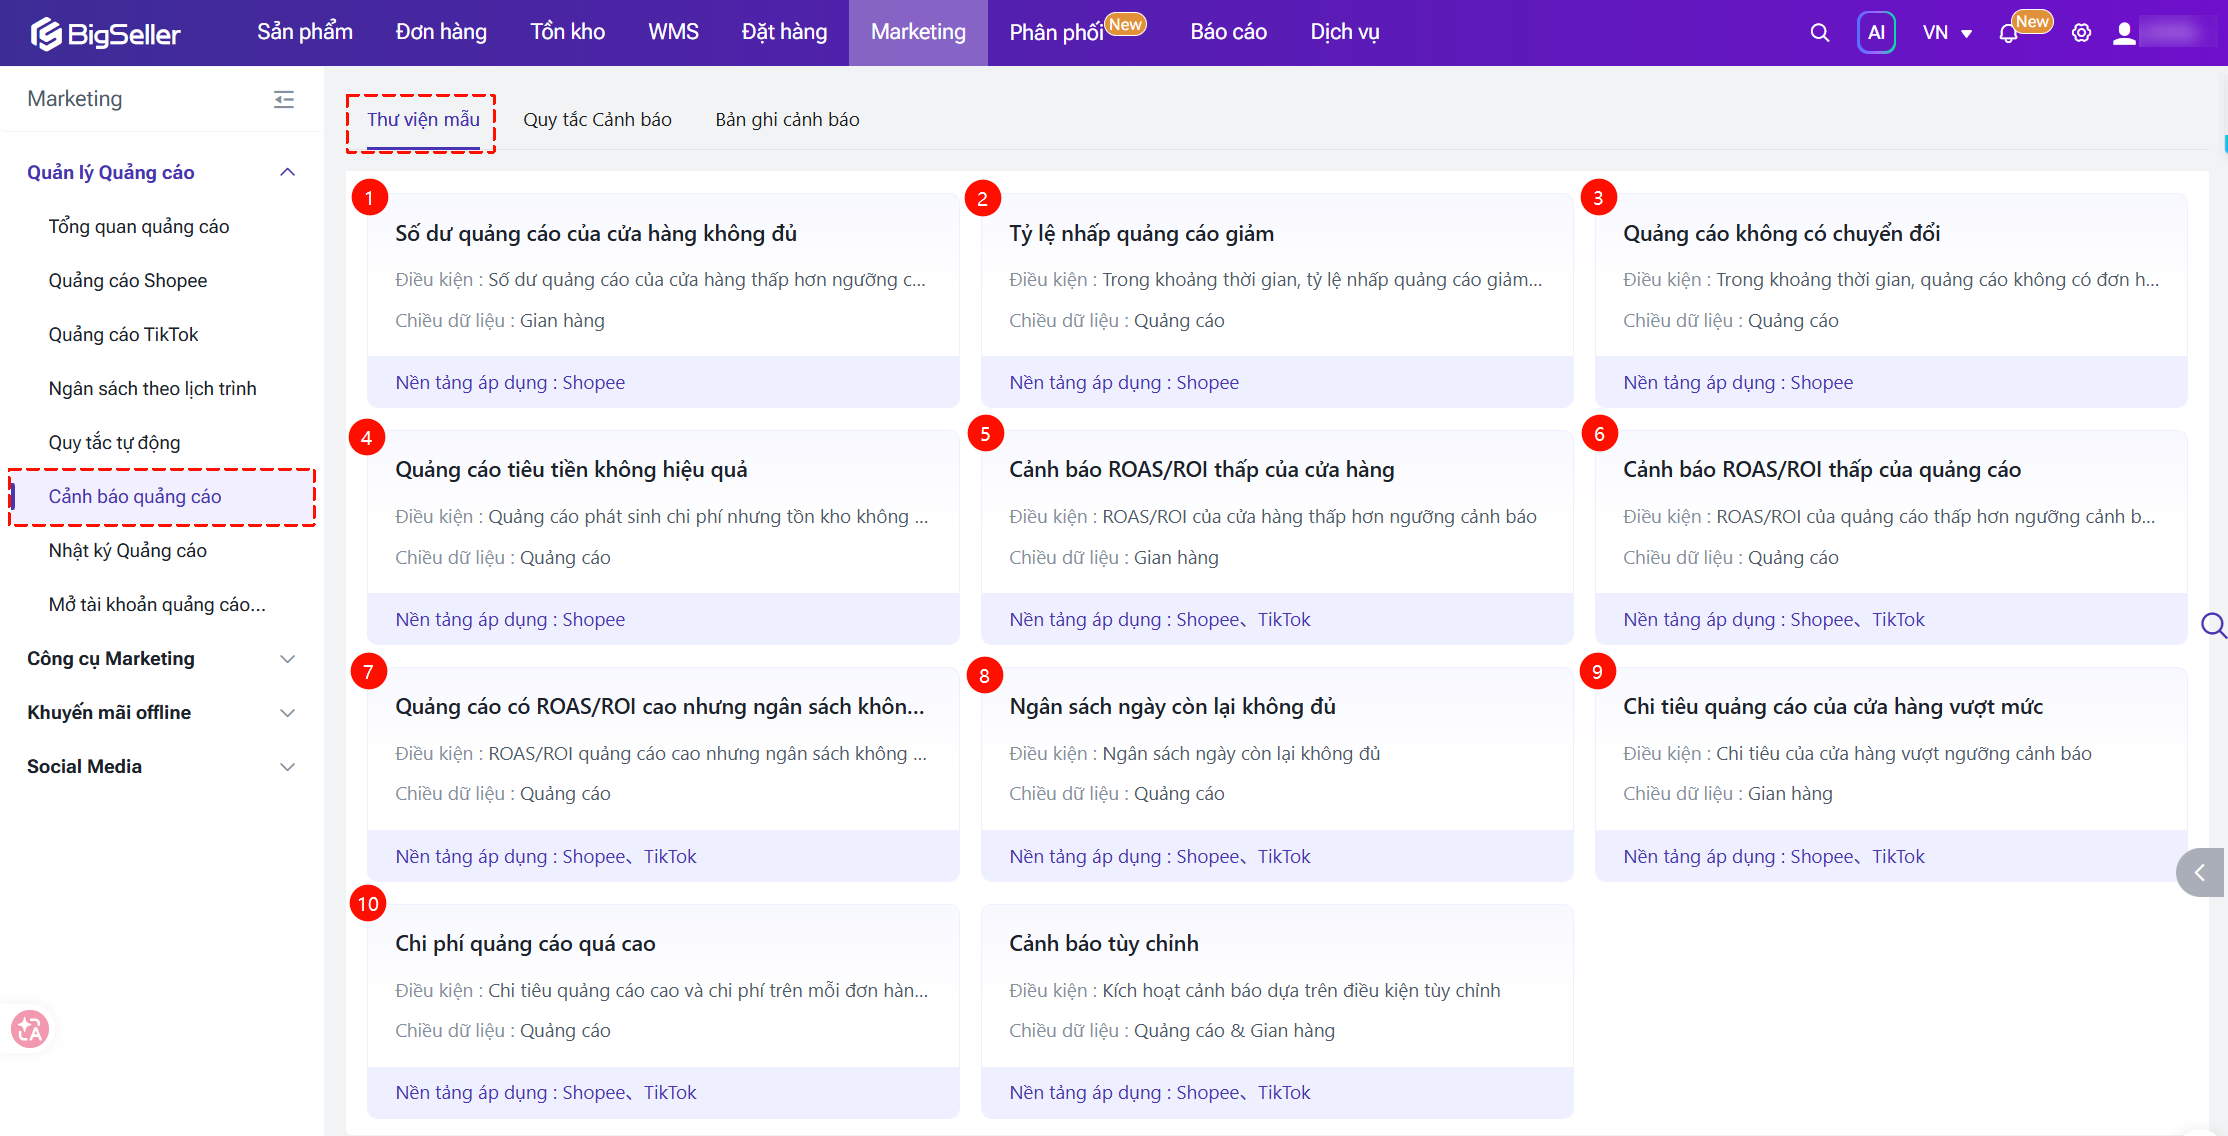Switch to Bản ghi cảnh báo tab

(x=787, y=120)
